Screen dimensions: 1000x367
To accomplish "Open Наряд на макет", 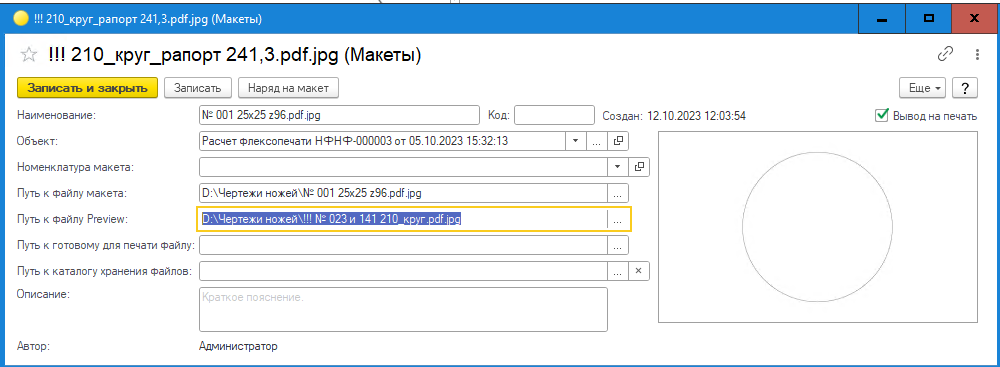I will (288, 88).
